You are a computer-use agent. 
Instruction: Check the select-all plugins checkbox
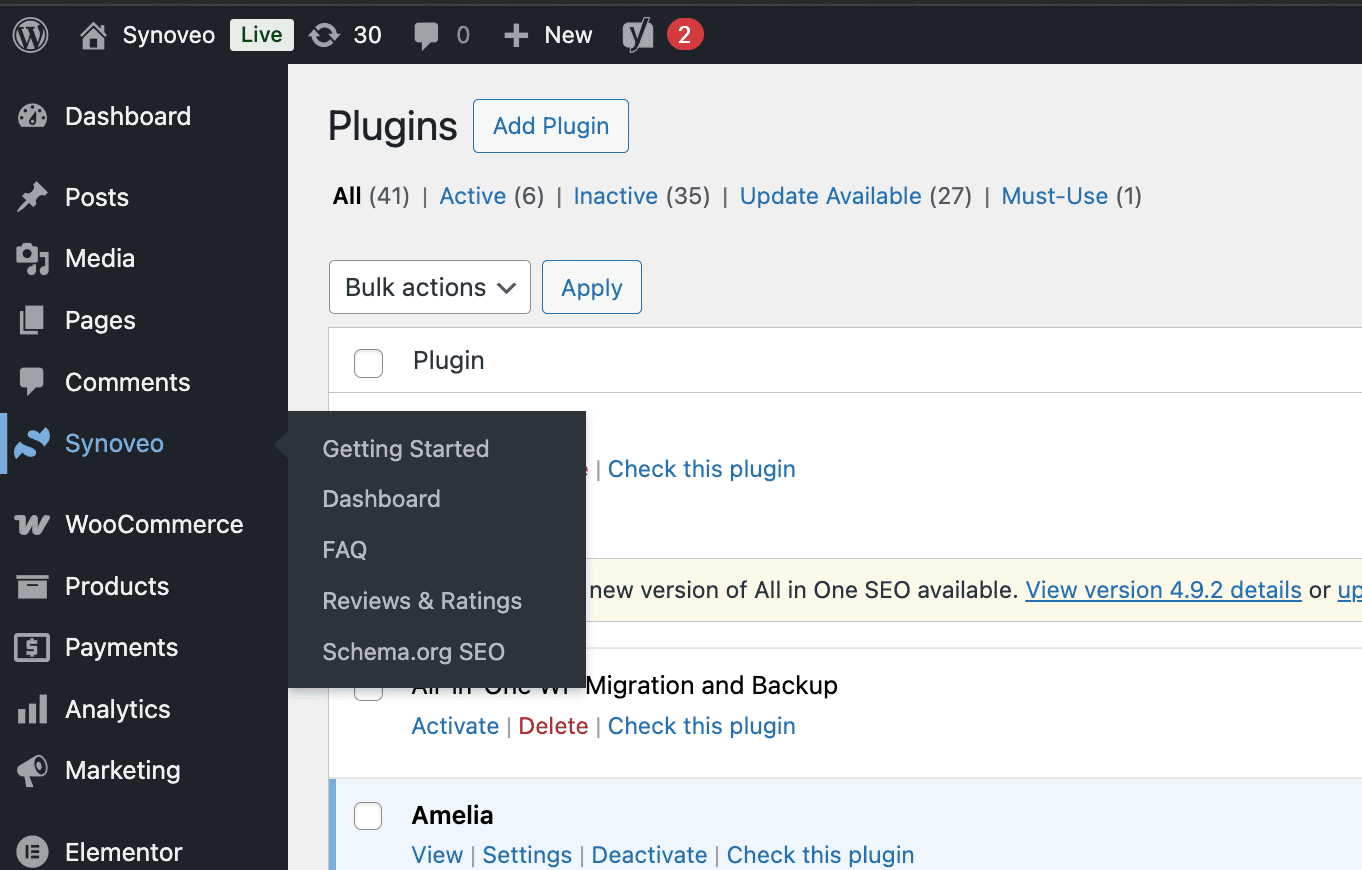click(x=368, y=363)
